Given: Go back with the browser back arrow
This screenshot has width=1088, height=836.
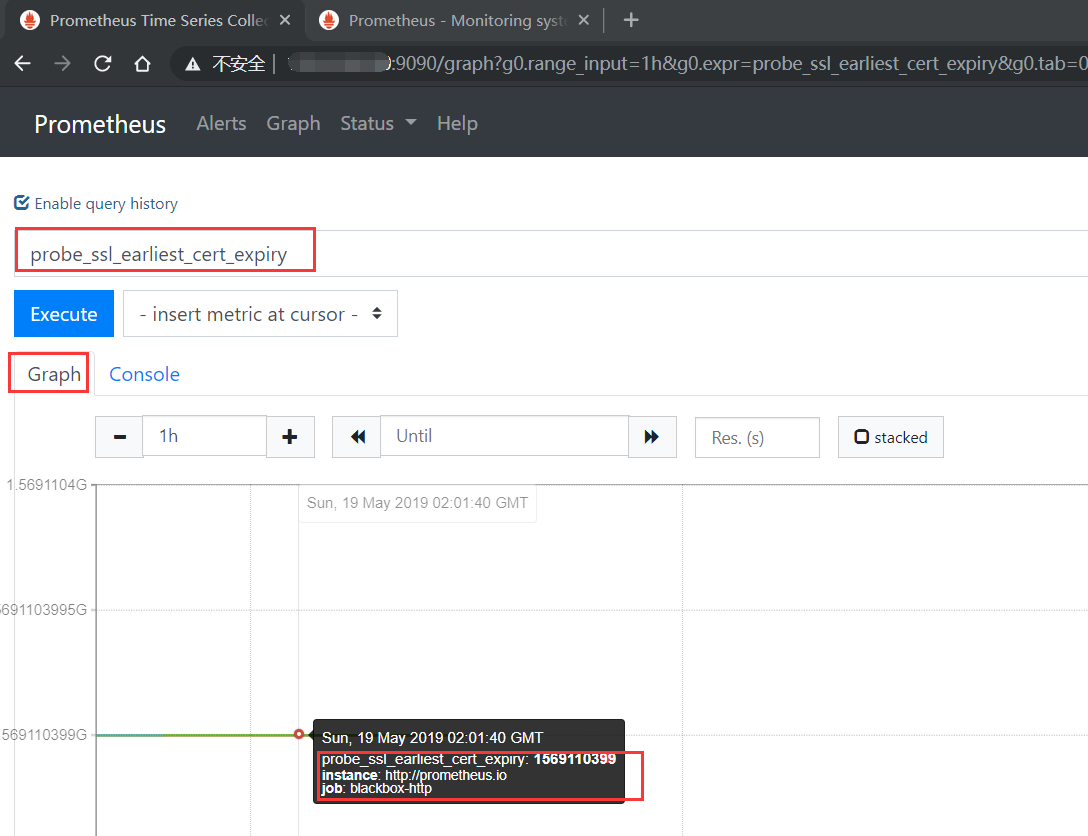Looking at the screenshot, I should click(22, 64).
